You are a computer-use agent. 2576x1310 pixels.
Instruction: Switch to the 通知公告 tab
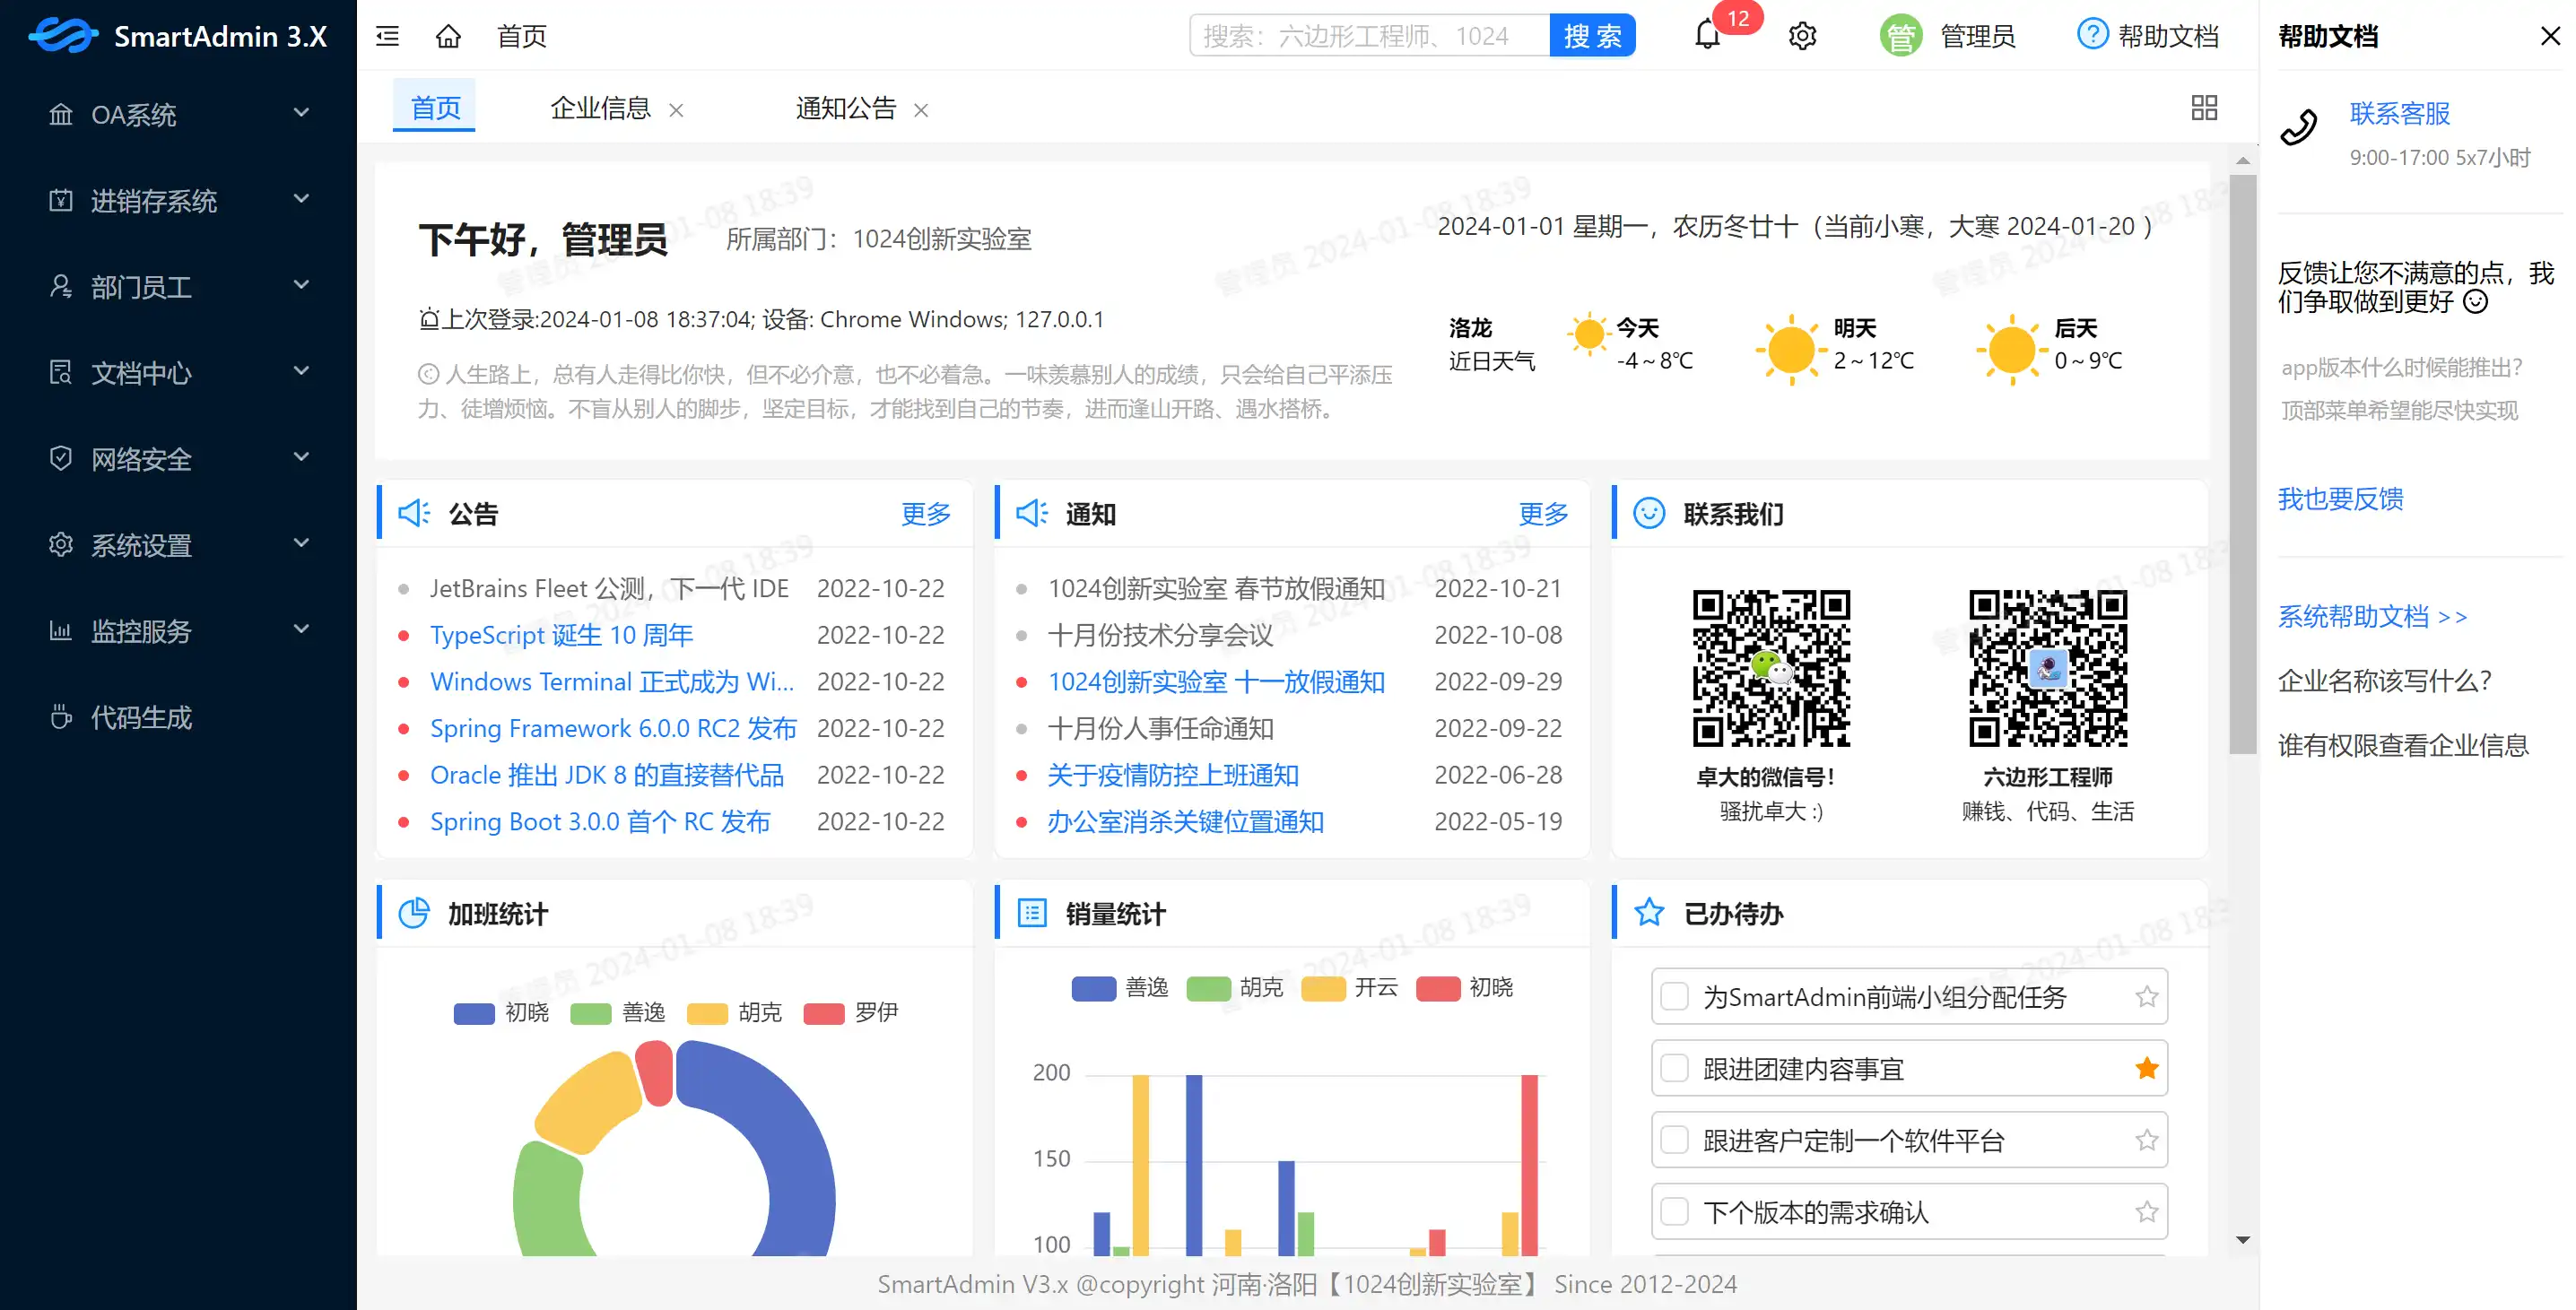pyautogui.click(x=846, y=108)
